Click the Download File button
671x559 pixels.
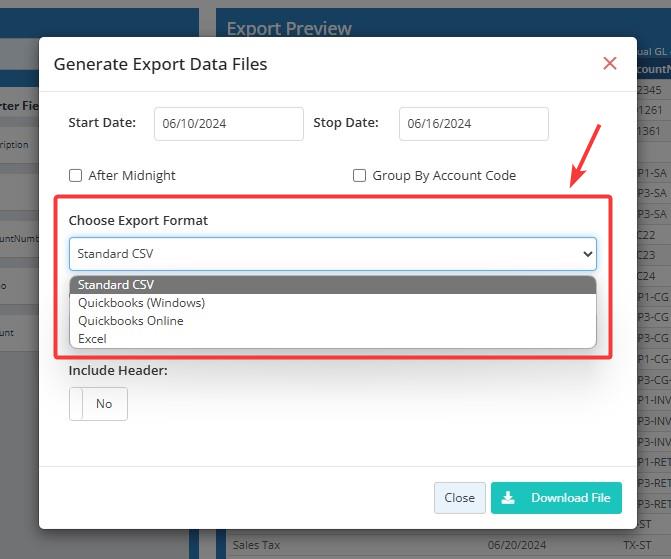click(556, 498)
